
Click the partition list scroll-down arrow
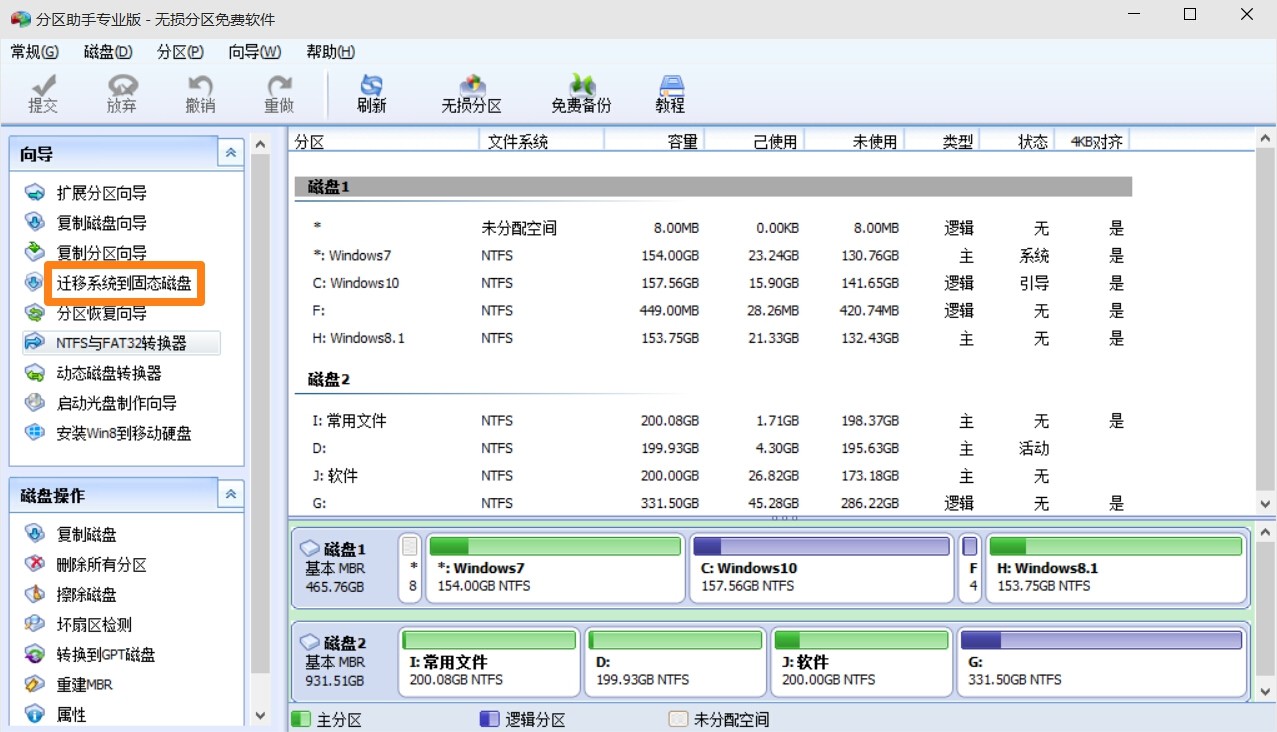coord(1265,504)
